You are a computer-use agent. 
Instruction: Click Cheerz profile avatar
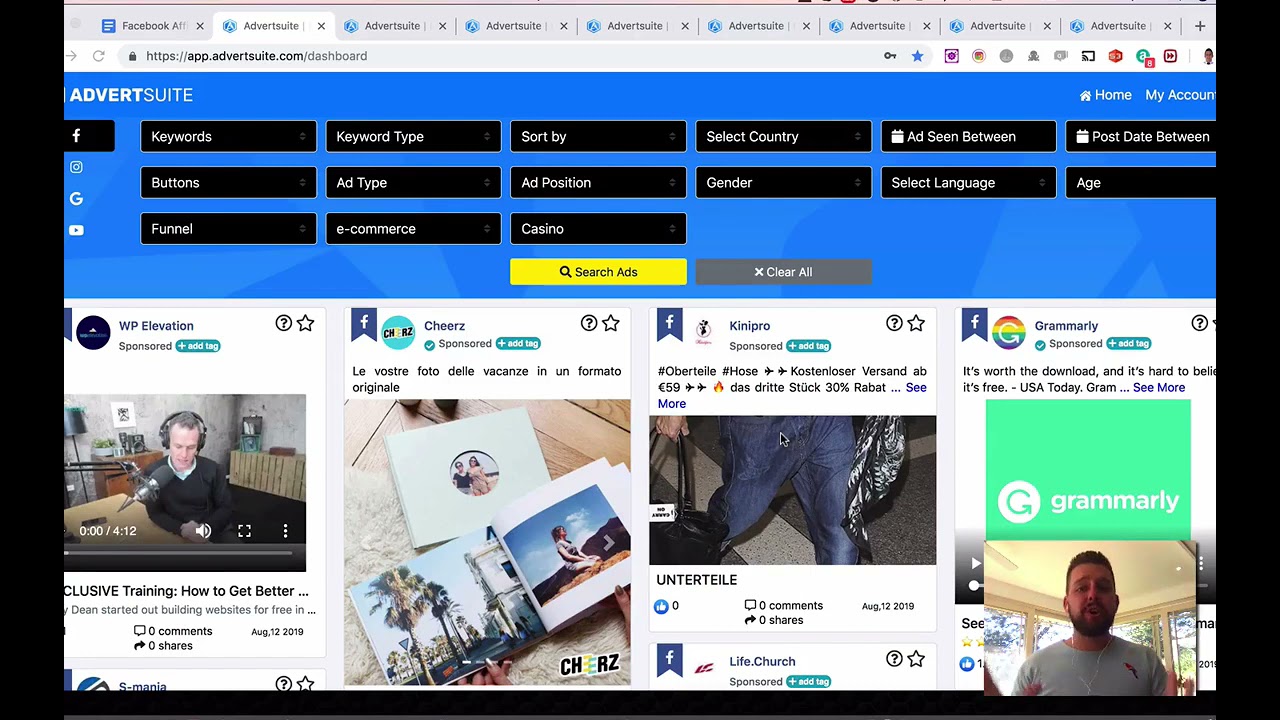point(398,333)
